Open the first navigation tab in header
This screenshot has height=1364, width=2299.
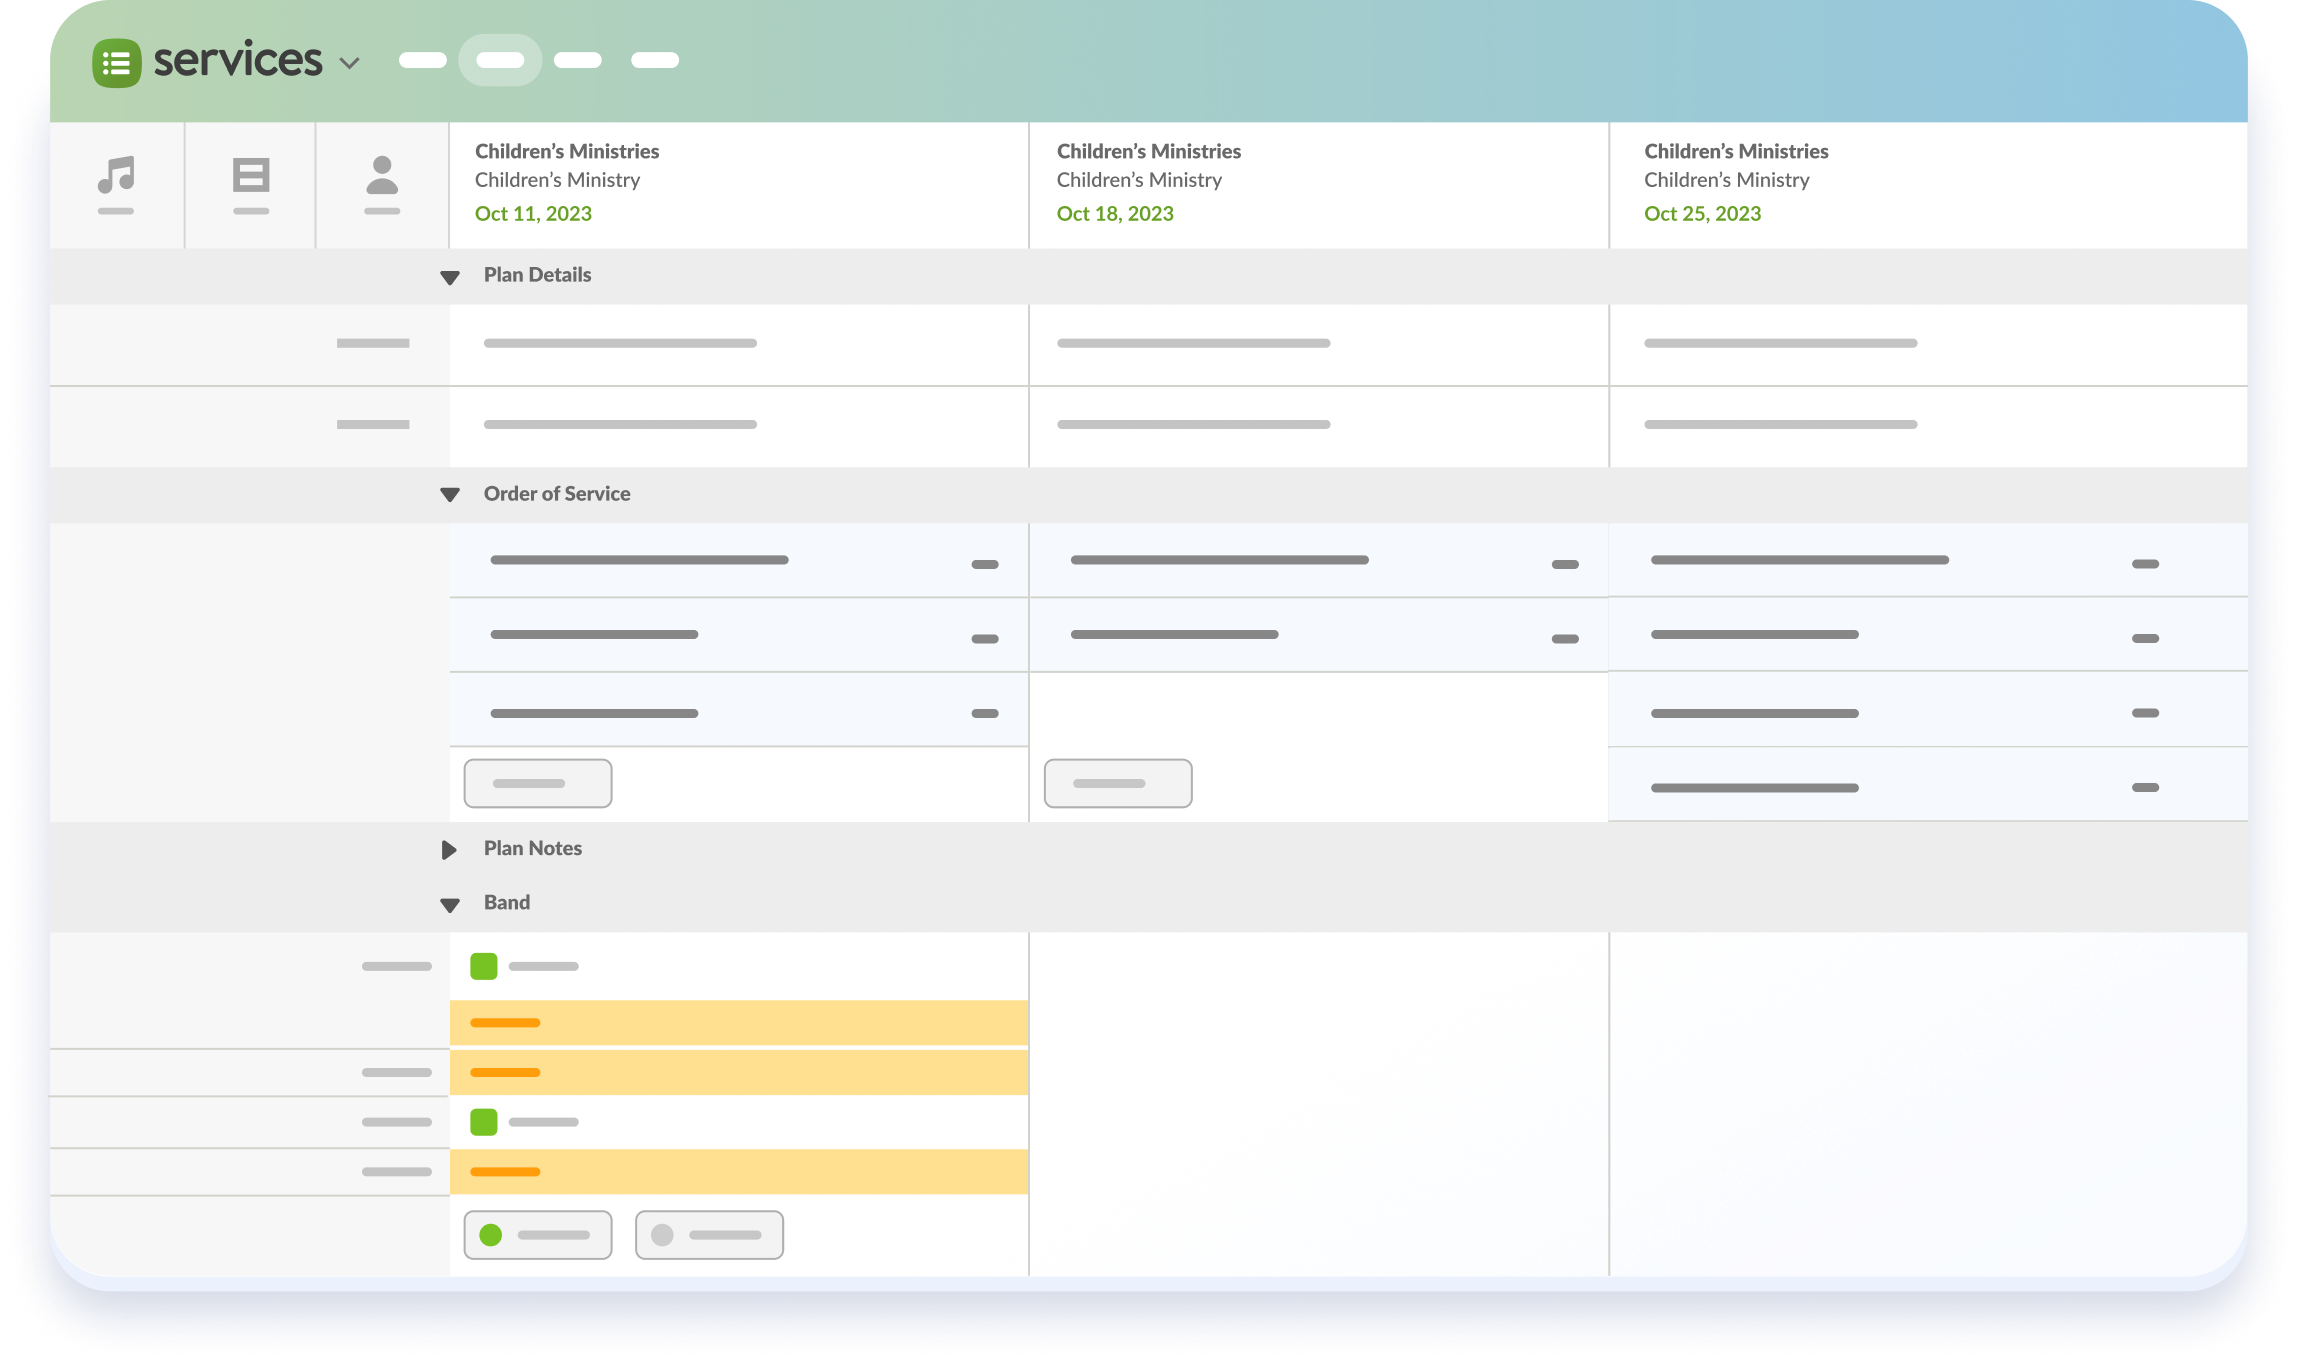pos(422,60)
